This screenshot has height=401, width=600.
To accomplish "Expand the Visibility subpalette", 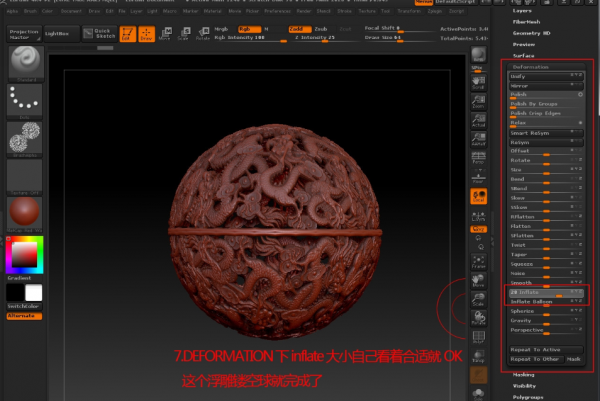I will pos(524,386).
